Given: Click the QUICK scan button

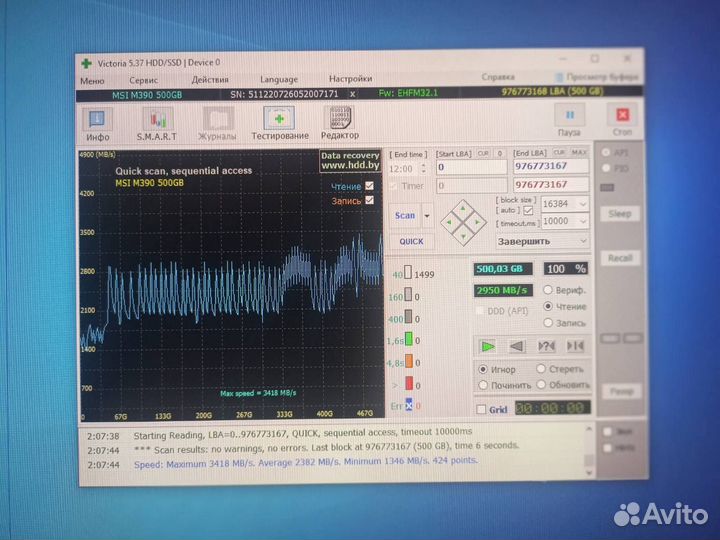Looking at the screenshot, I should point(411,241).
